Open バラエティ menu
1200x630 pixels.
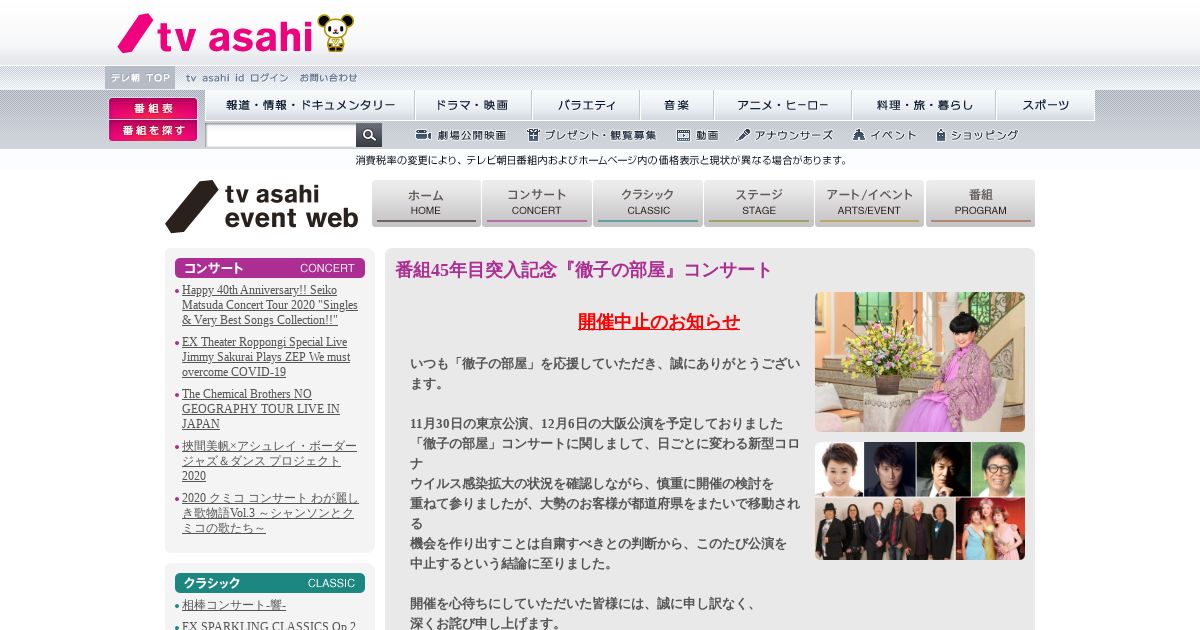coord(587,105)
